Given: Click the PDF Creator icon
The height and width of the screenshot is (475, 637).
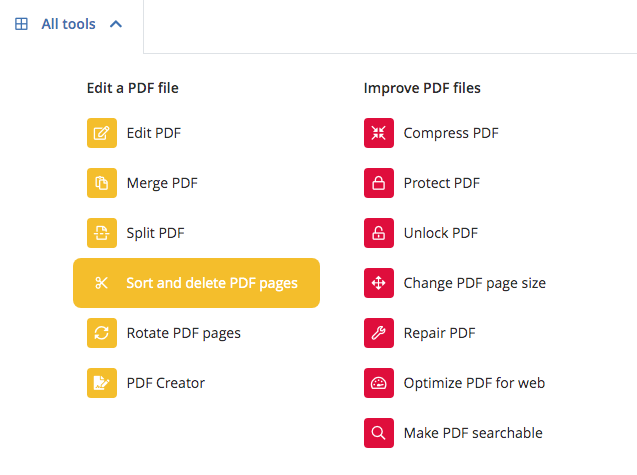Looking at the screenshot, I should (x=102, y=383).
